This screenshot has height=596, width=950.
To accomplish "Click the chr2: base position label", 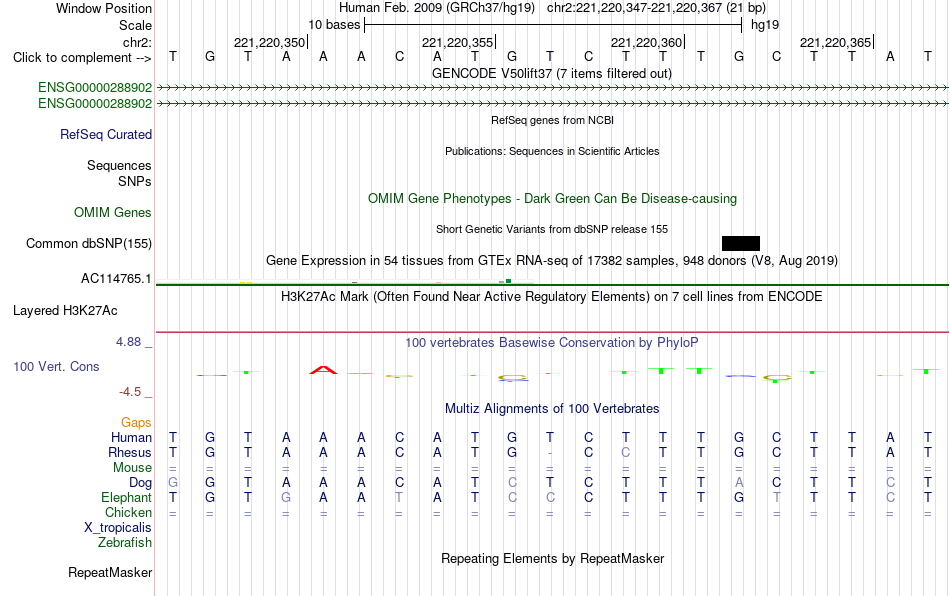I will (x=138, y=42).
